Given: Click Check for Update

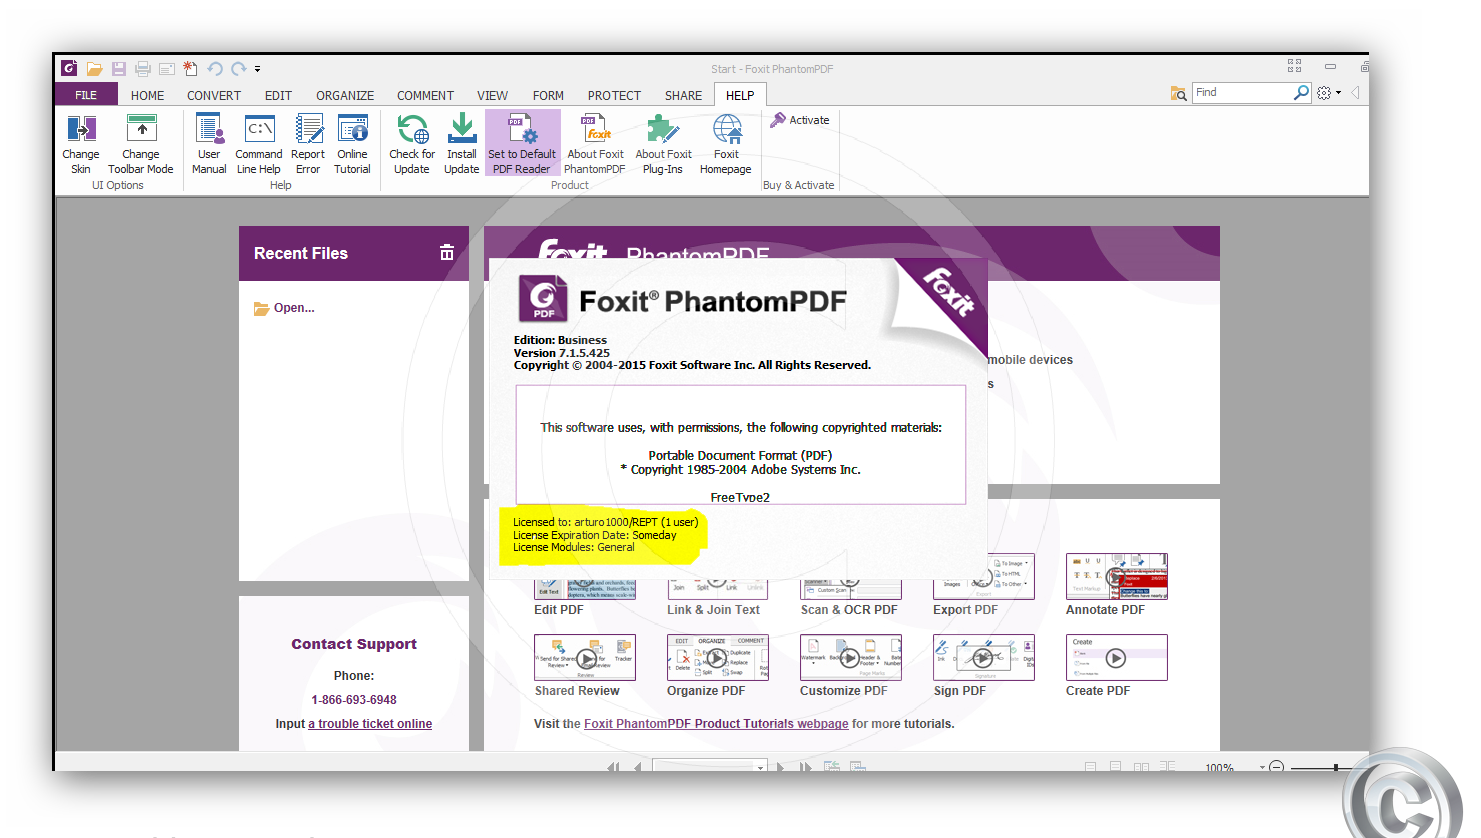Looking at the screenshot, I should pos(412,144).
